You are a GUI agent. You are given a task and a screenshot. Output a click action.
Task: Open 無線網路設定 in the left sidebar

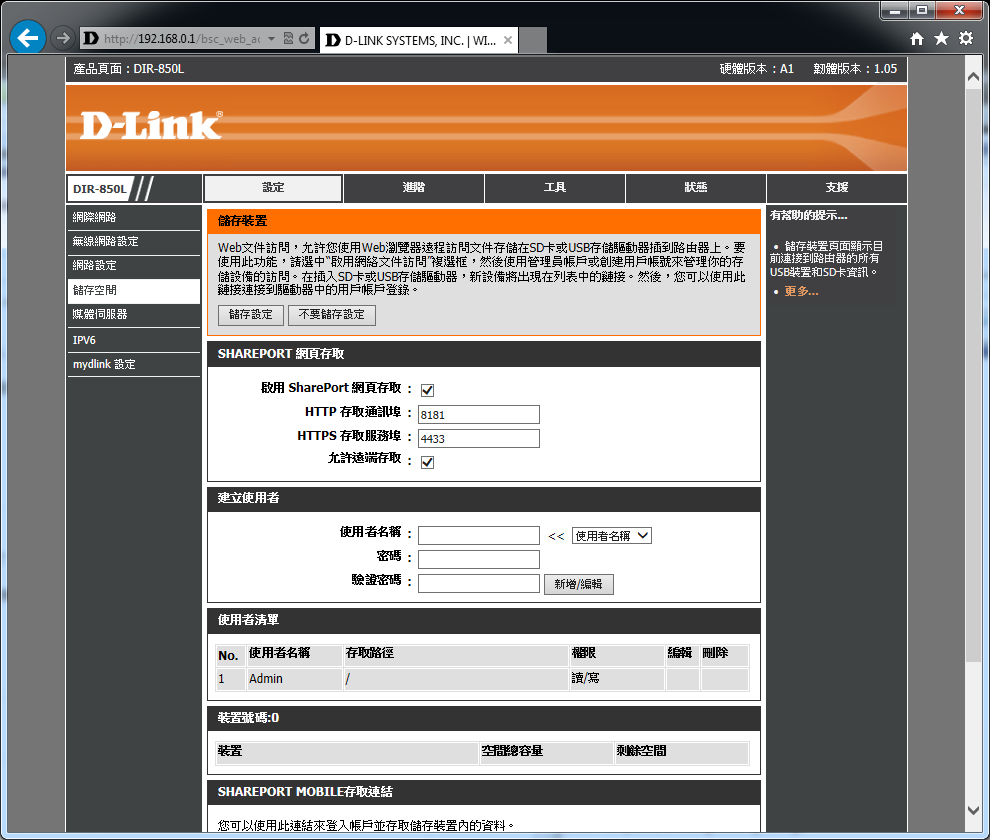tap(106, 241)
